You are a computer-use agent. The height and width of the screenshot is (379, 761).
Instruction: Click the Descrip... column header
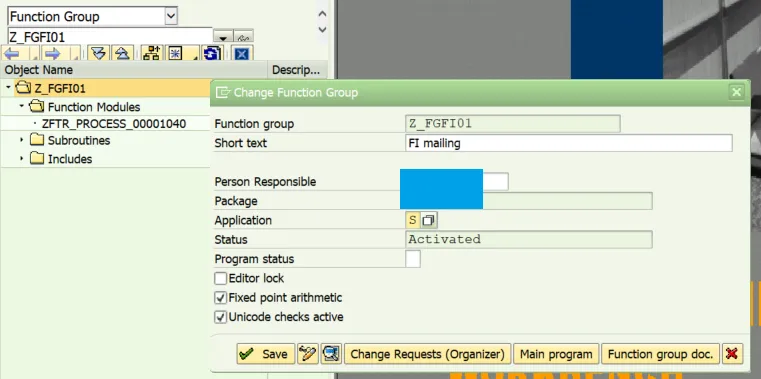pyautogui.click(x=297, y=70)
